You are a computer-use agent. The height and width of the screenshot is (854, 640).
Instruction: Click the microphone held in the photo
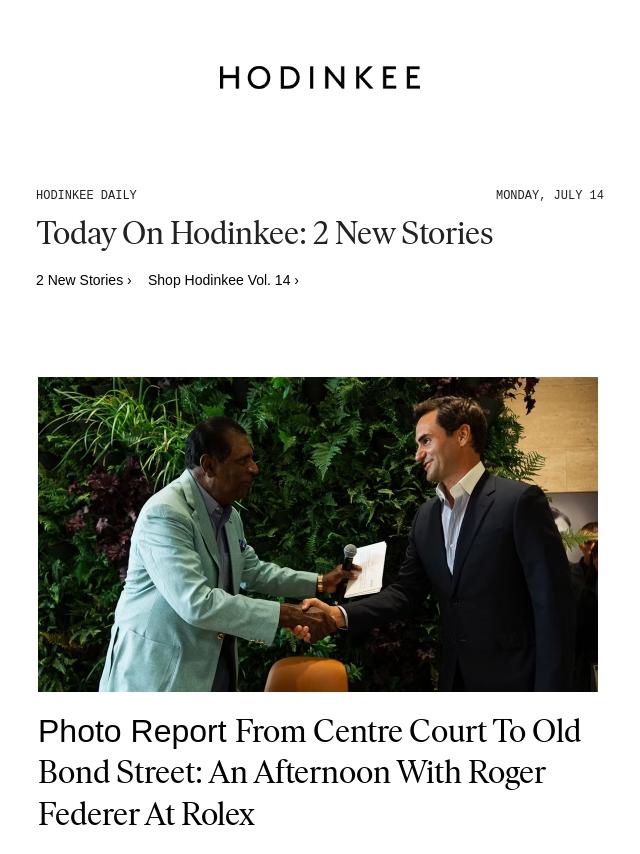(x=347, y=566)
